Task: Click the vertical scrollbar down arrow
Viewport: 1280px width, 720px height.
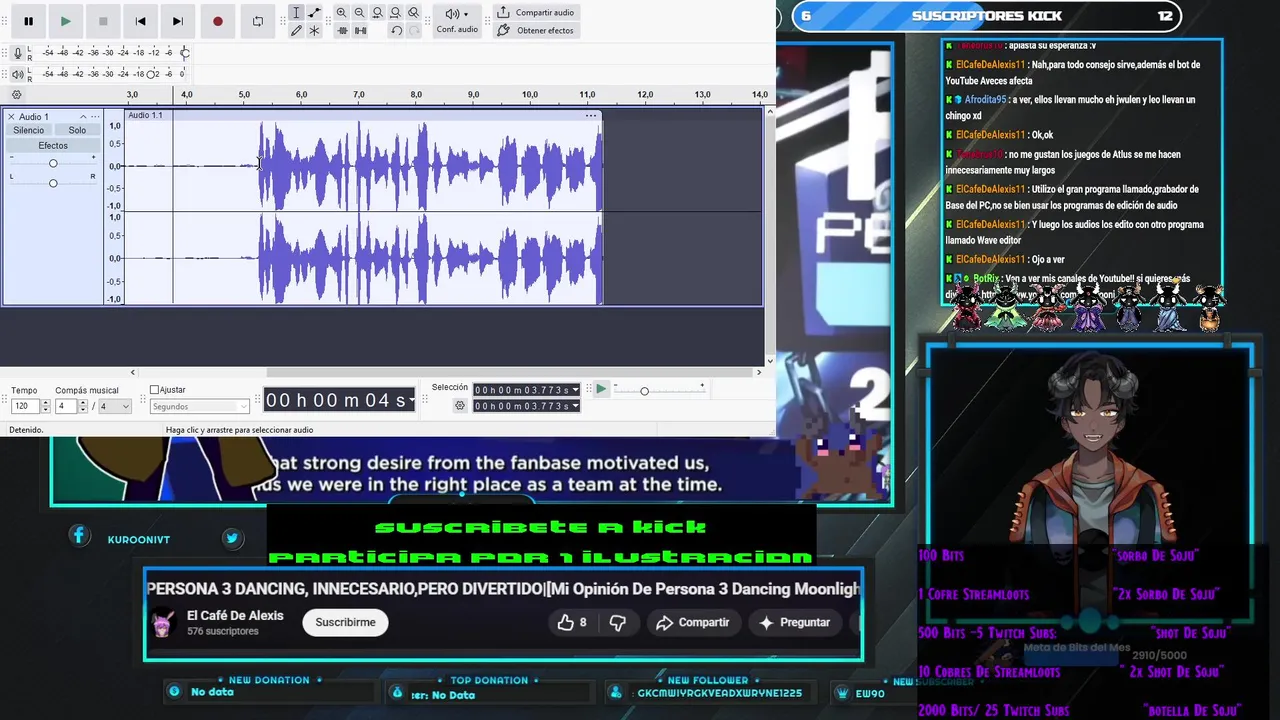Action: 769,360
